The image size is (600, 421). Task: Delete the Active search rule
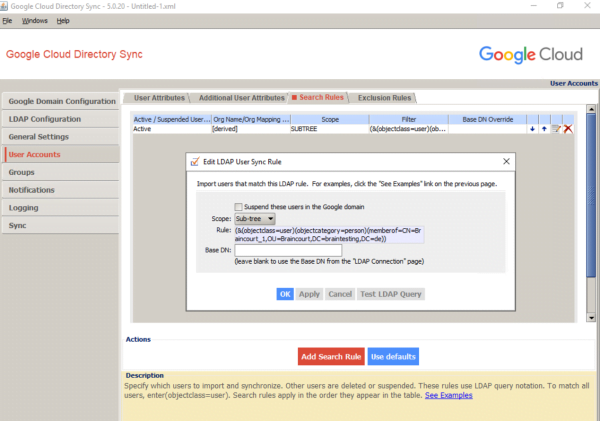pyautogui.click(x=568, y=129)
